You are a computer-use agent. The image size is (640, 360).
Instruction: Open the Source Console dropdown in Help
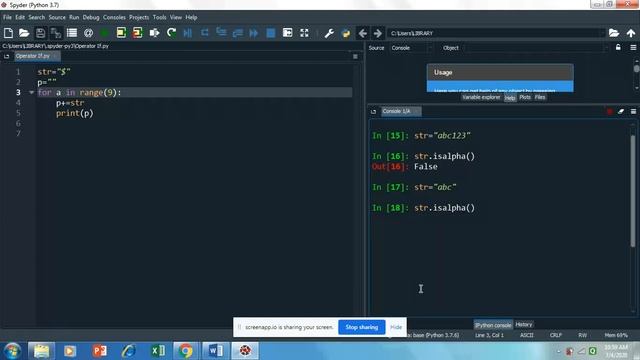coord(411,48)
